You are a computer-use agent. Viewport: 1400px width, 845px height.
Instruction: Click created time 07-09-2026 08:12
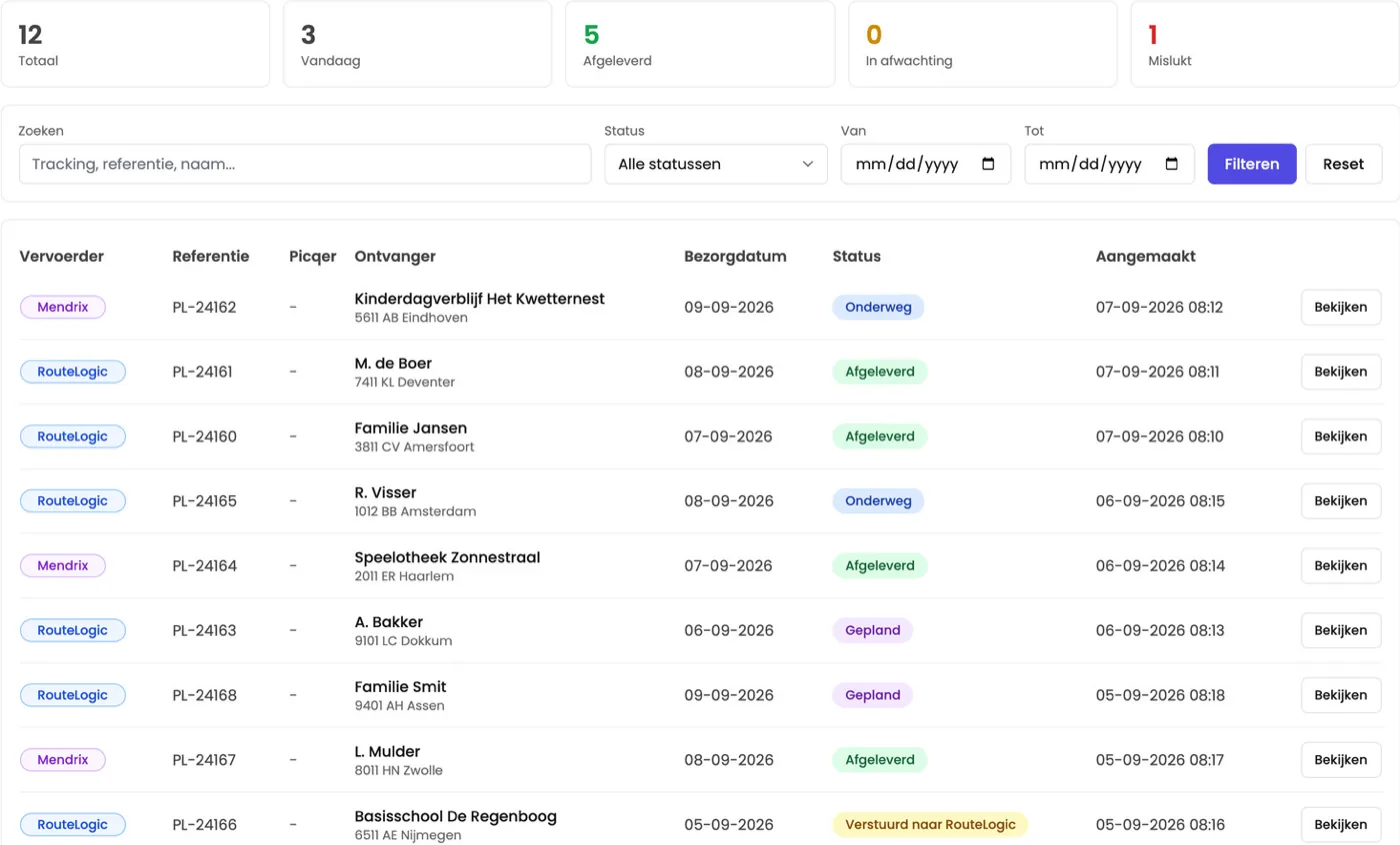[x=1160, y=307]
